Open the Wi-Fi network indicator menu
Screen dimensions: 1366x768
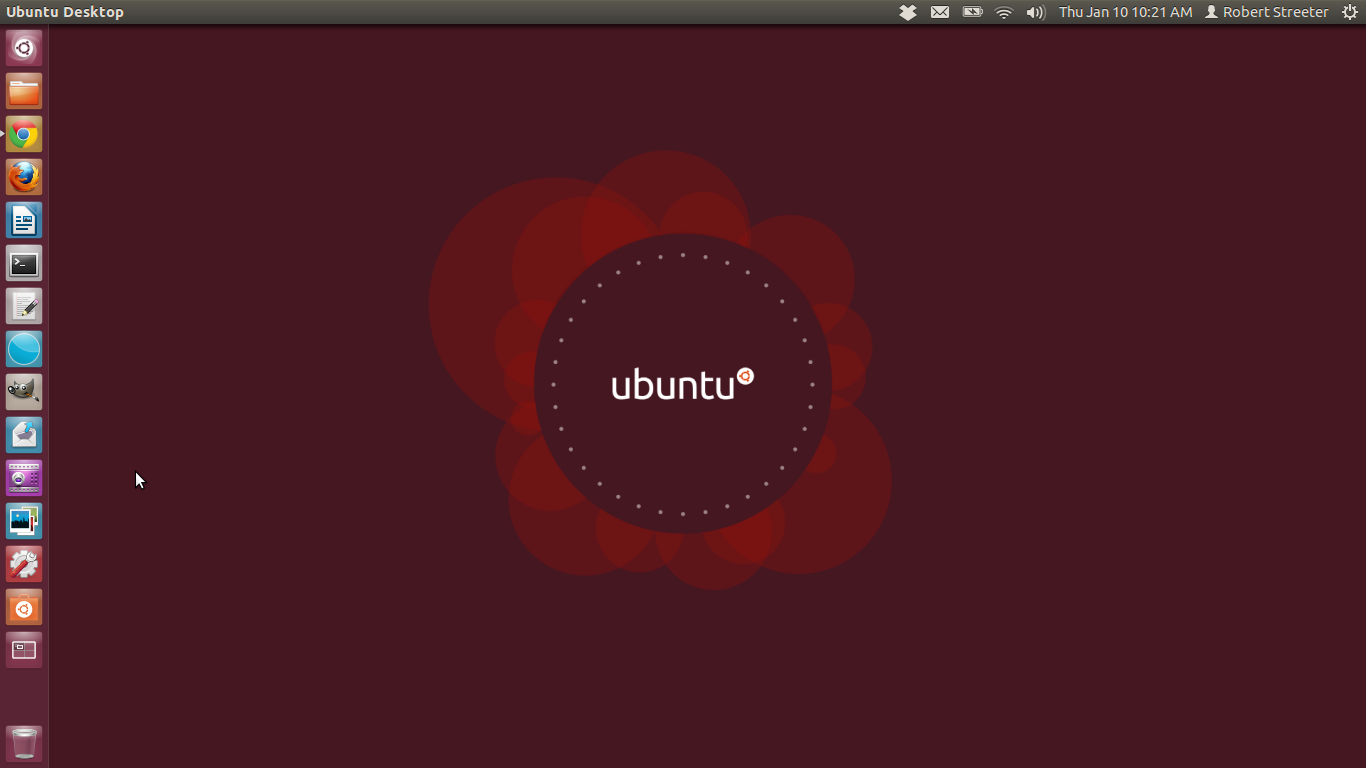[1004, 12]
